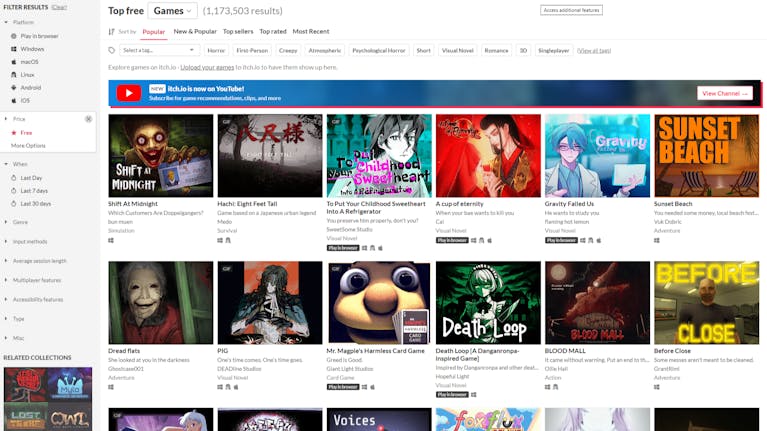This screenshot has height=431, width=767.
Task: Switch to the Popular sort tab
Action: click(x=154, y=31)
